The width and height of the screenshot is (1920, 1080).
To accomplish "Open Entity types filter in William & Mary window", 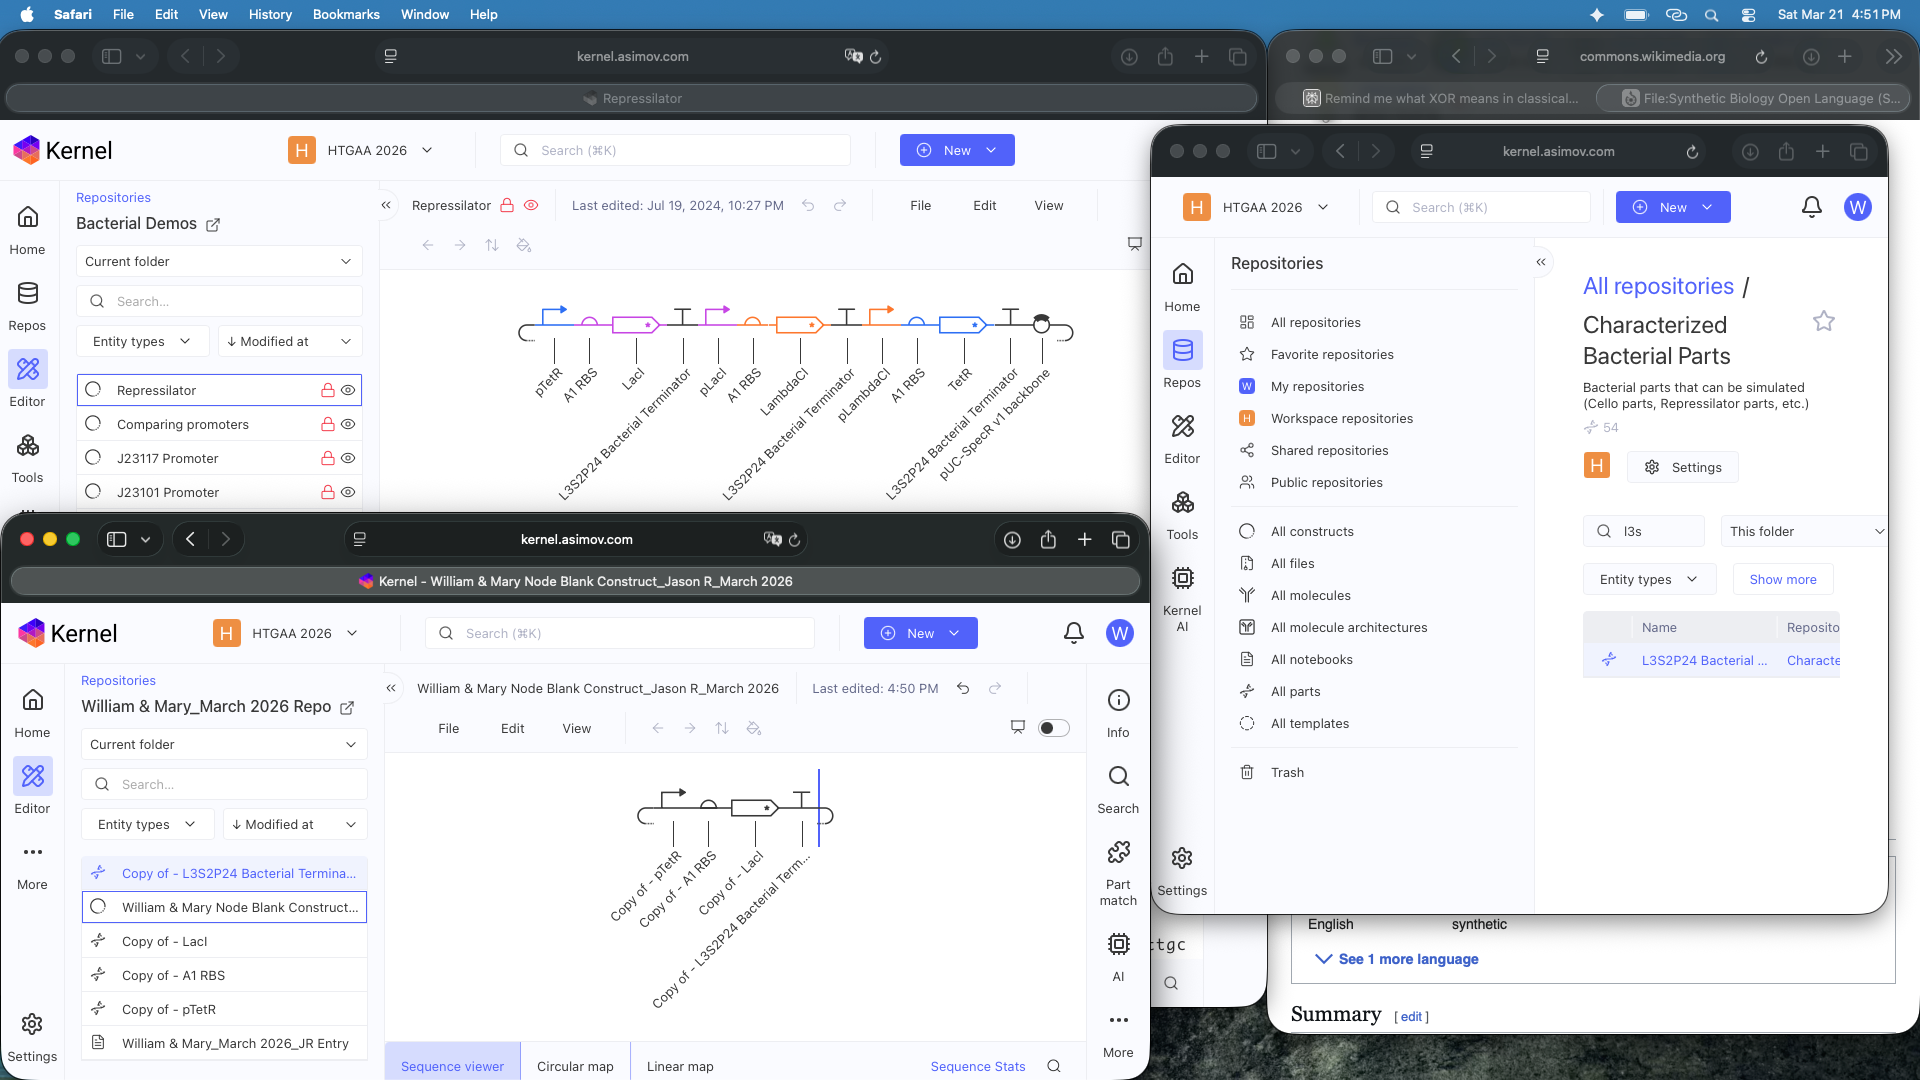I will (147, 824).
